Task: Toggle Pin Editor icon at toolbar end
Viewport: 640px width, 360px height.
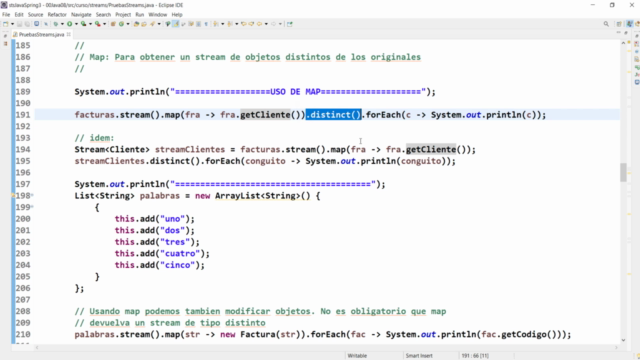Action: pos(289,24)
